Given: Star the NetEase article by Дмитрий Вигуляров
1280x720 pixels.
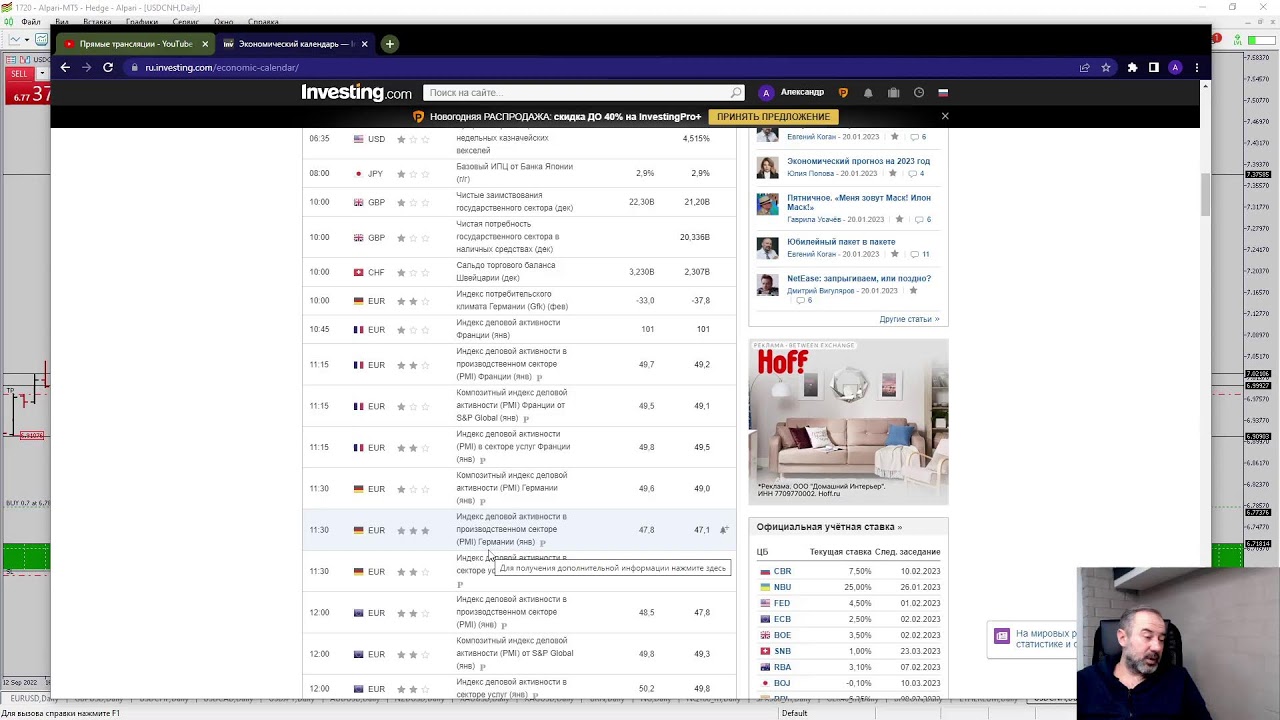Looking at the screenshot, I should coord(913,291).
